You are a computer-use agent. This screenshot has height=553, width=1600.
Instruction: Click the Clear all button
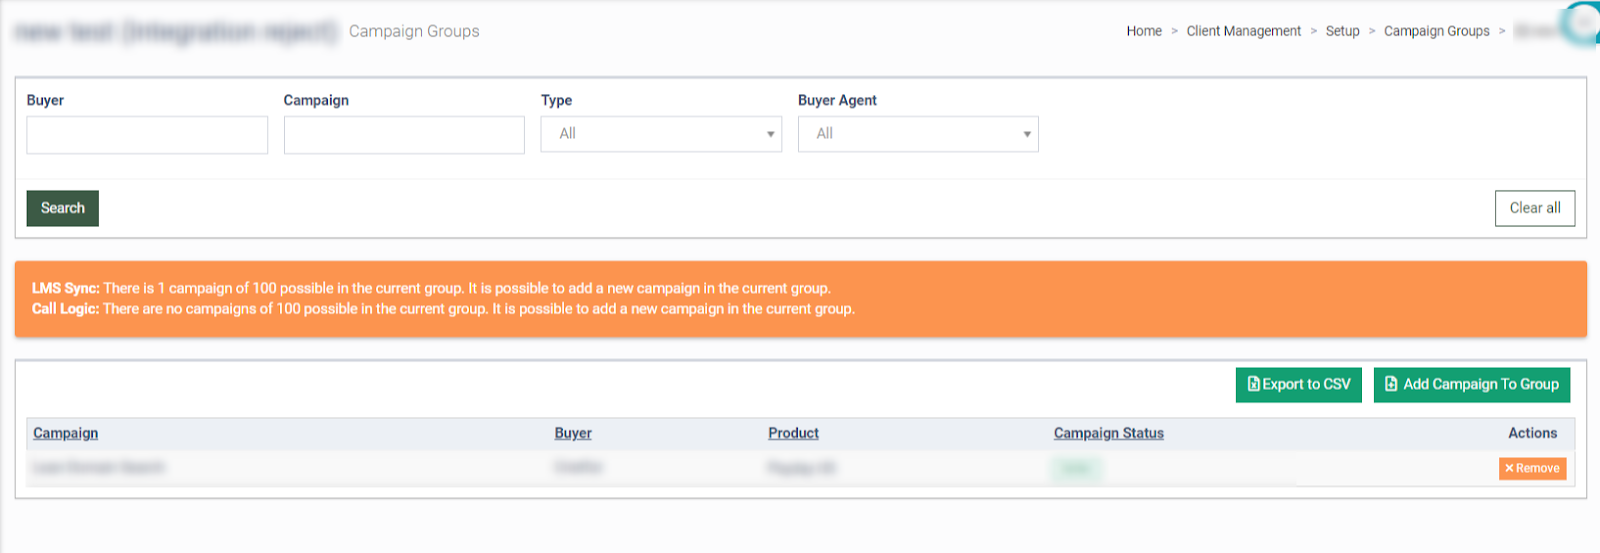coord(1534,208)
